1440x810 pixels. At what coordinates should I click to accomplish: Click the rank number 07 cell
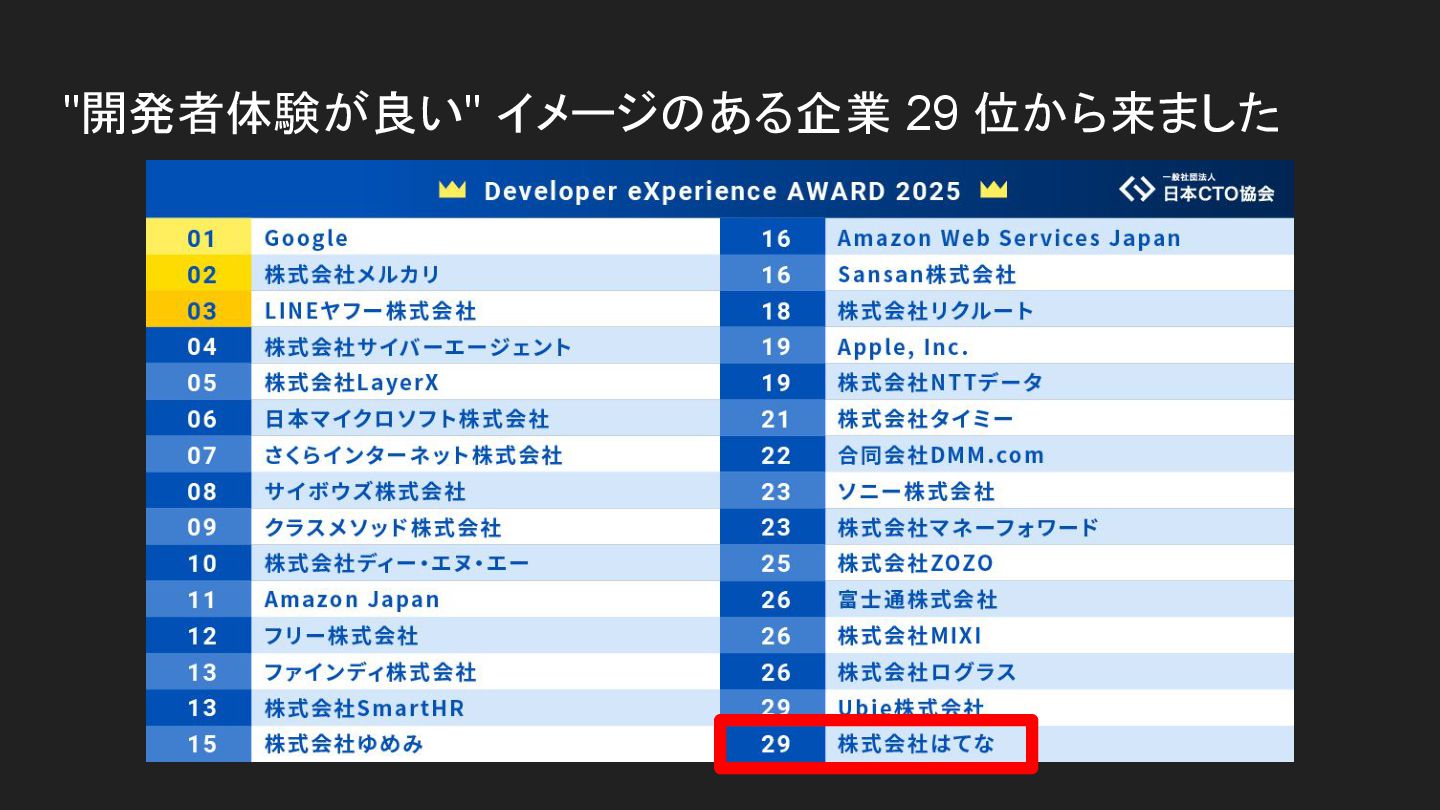[198, 454]
